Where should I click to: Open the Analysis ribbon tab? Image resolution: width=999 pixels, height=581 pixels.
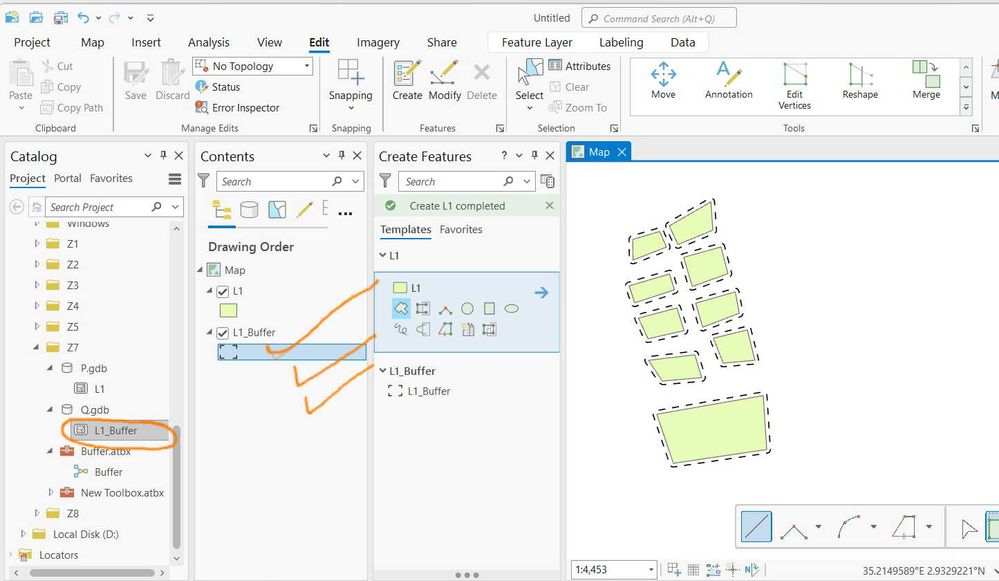tap(208, 42)
